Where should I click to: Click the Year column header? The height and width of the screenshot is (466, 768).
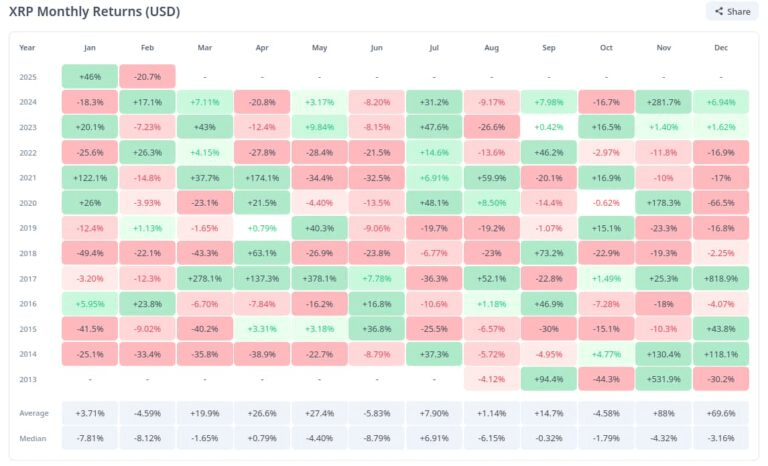(x=27, y=47)
